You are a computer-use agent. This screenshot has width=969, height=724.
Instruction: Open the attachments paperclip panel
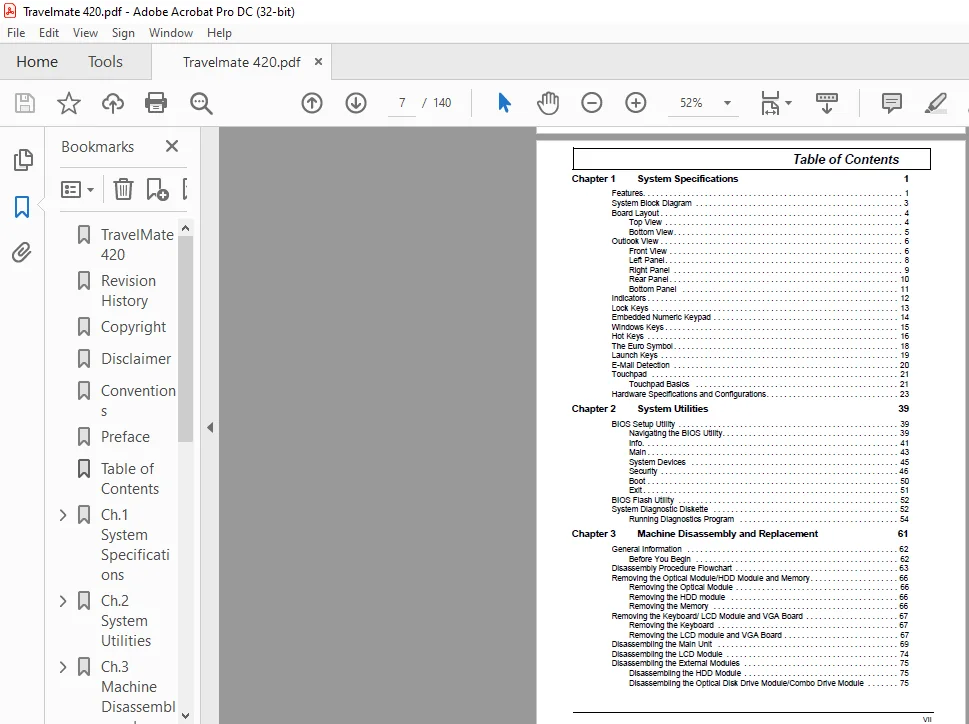point(22,253)
